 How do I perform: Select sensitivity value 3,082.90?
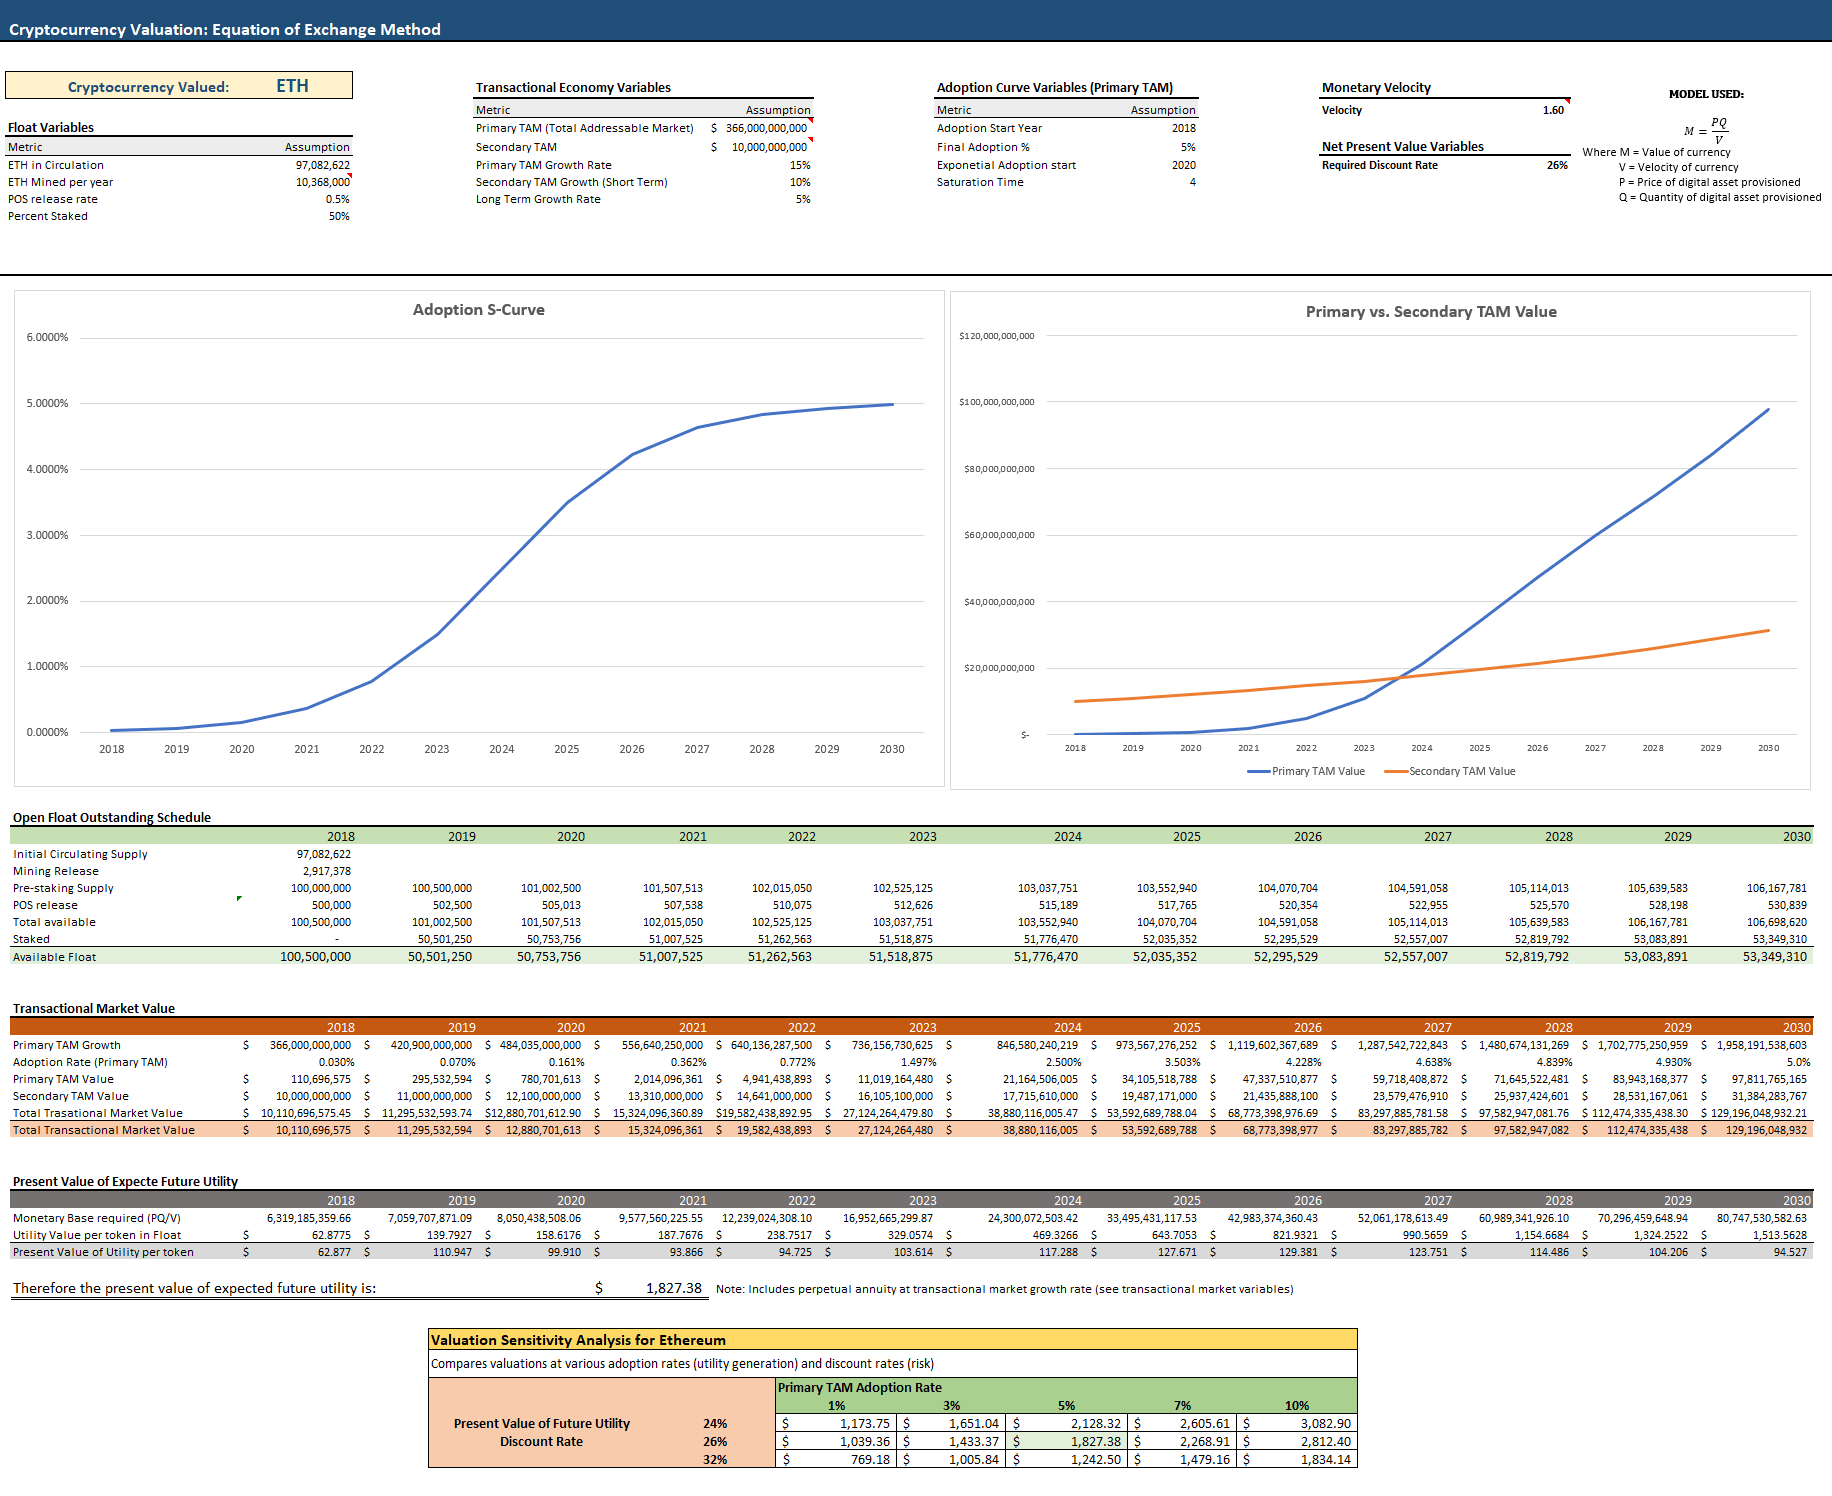[1325, 1423]
